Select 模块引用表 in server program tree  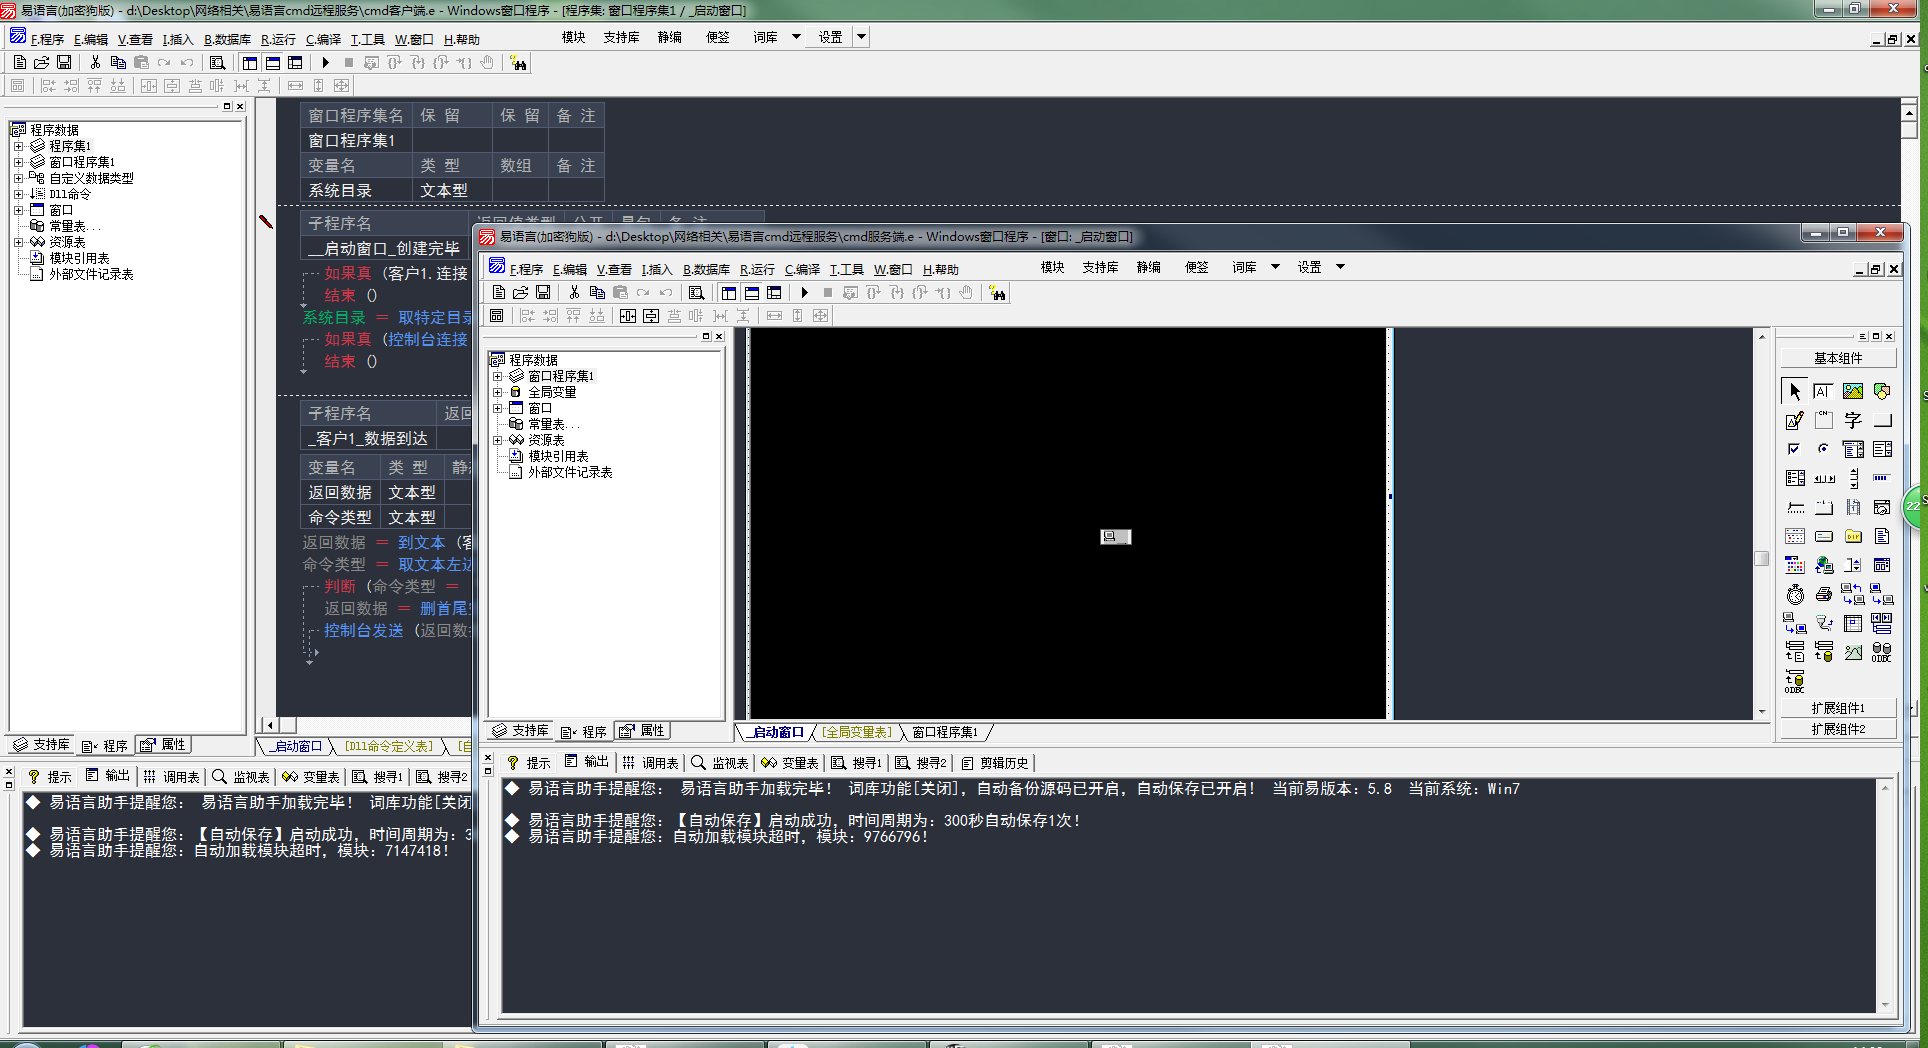[x=558, y=456]
